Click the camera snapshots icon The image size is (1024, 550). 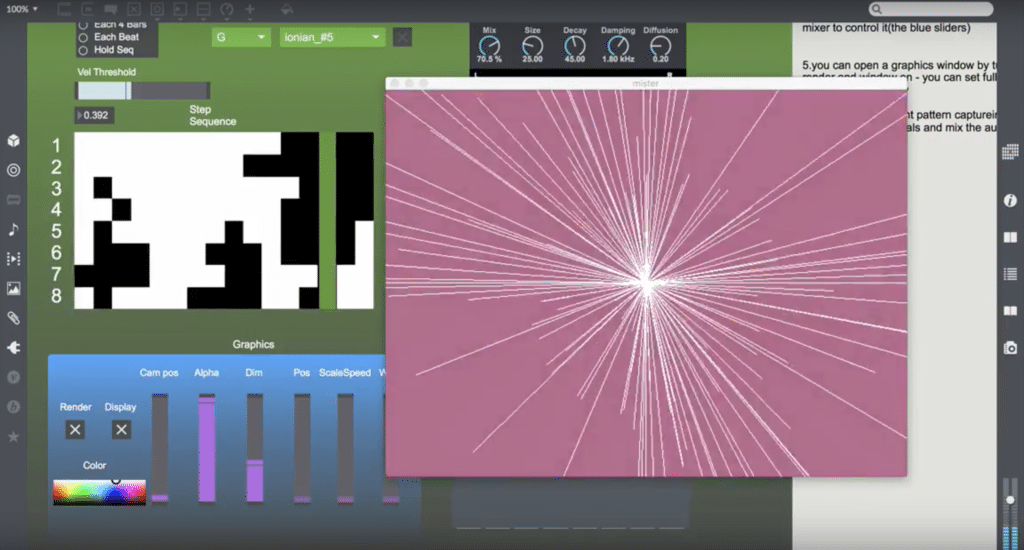pyautogui.click(x=1011, y=347)
